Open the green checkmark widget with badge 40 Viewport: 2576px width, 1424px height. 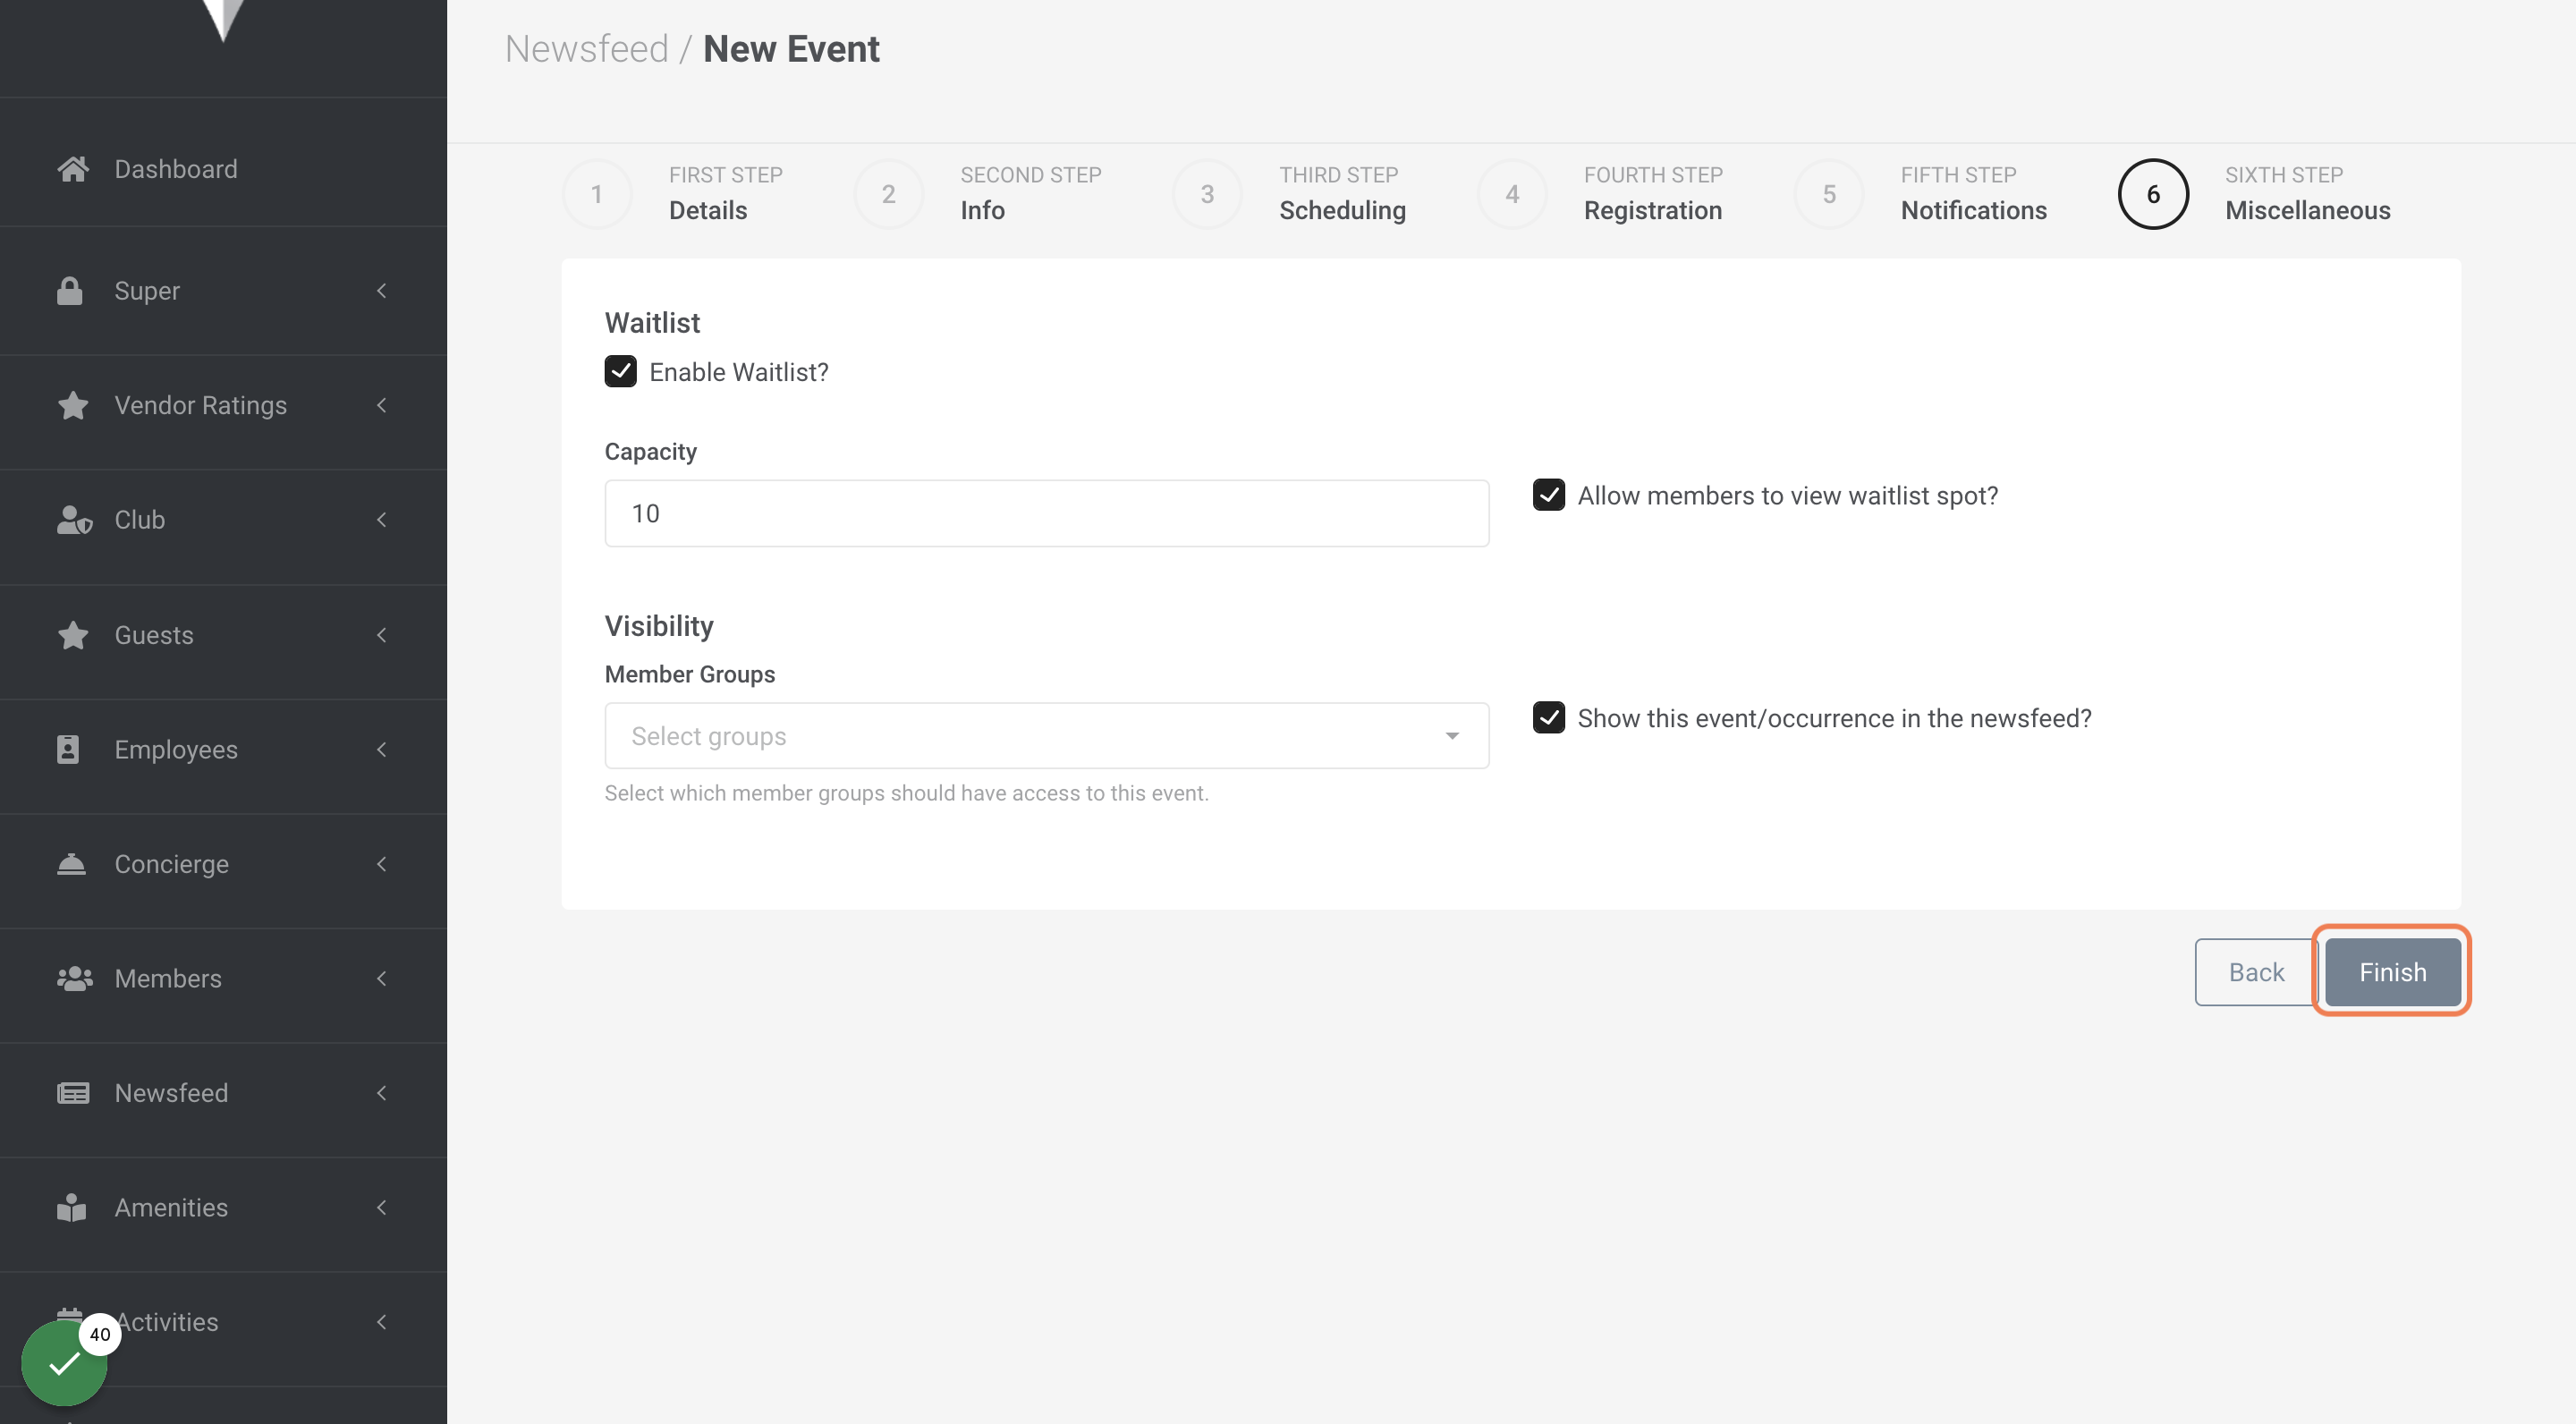coord(64,1363)
